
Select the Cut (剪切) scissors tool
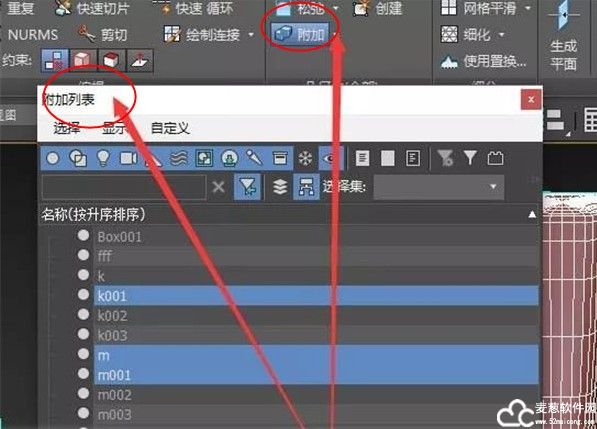pos(102,35)
